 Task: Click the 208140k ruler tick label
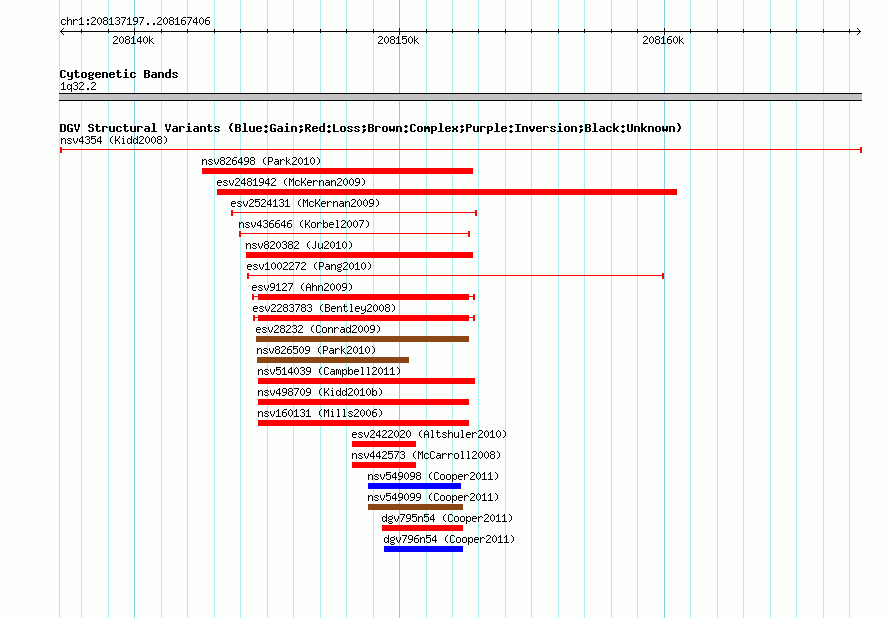click(133, 40)
